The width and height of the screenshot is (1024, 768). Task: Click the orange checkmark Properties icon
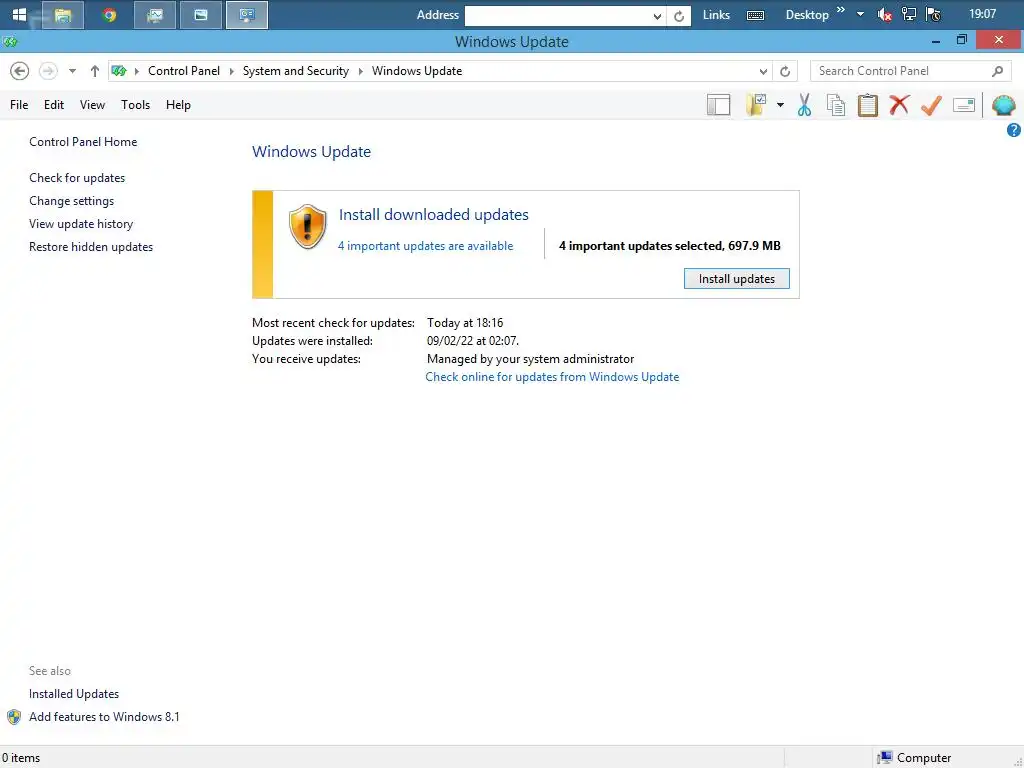(x=931, y=105)
